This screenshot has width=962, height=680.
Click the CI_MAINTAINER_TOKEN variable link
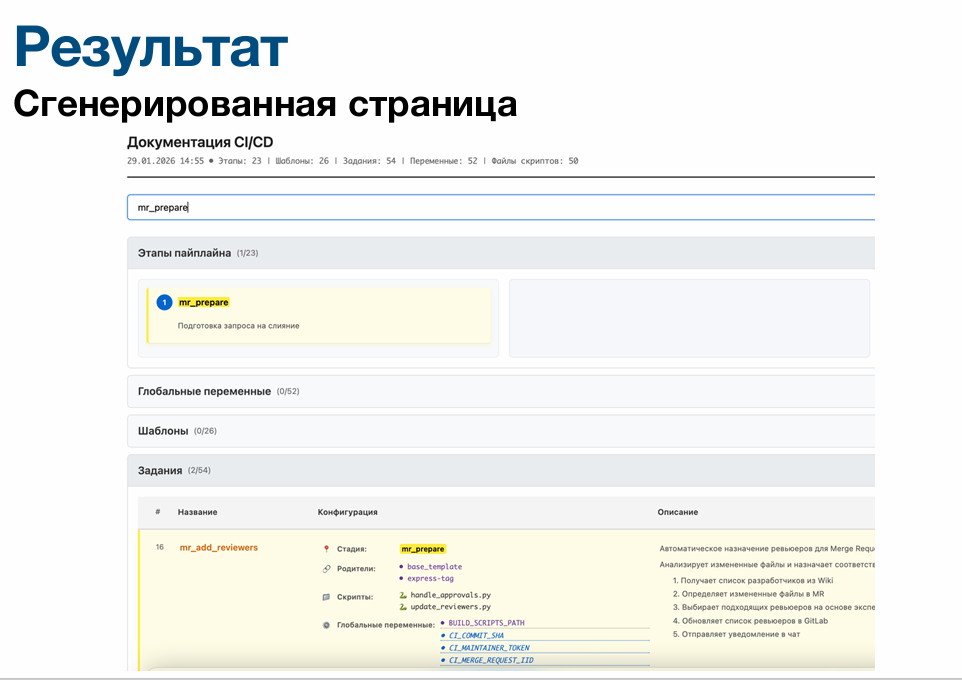click(489, 648)
